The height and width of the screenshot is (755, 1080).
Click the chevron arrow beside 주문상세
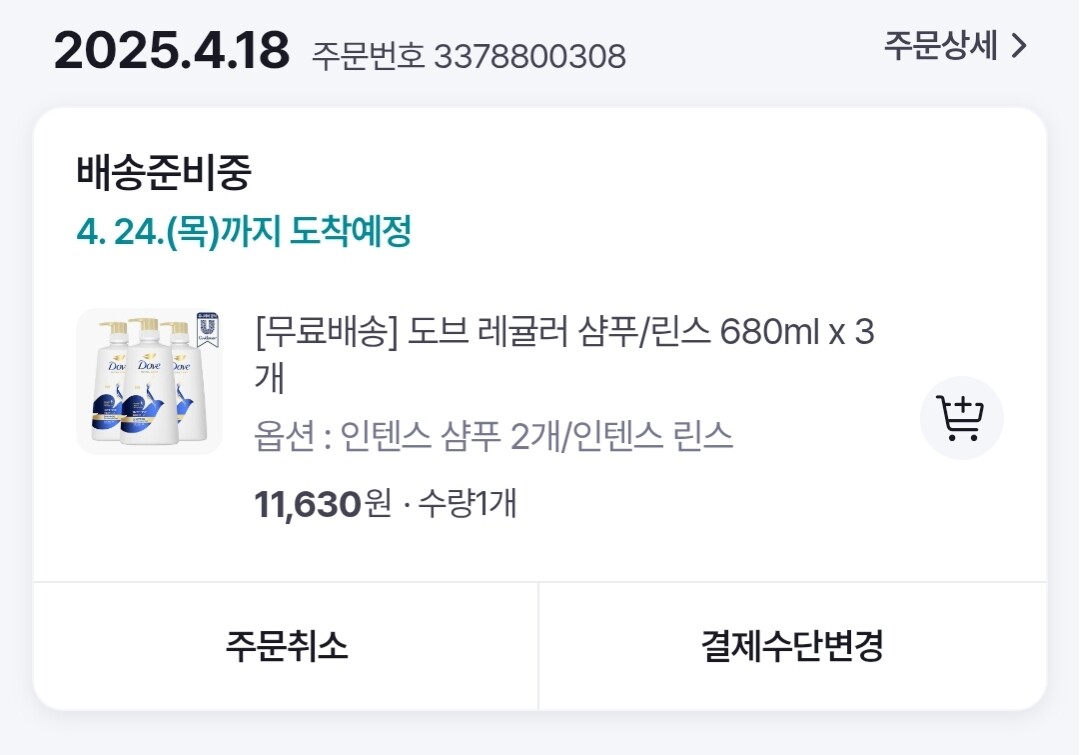1019,46
